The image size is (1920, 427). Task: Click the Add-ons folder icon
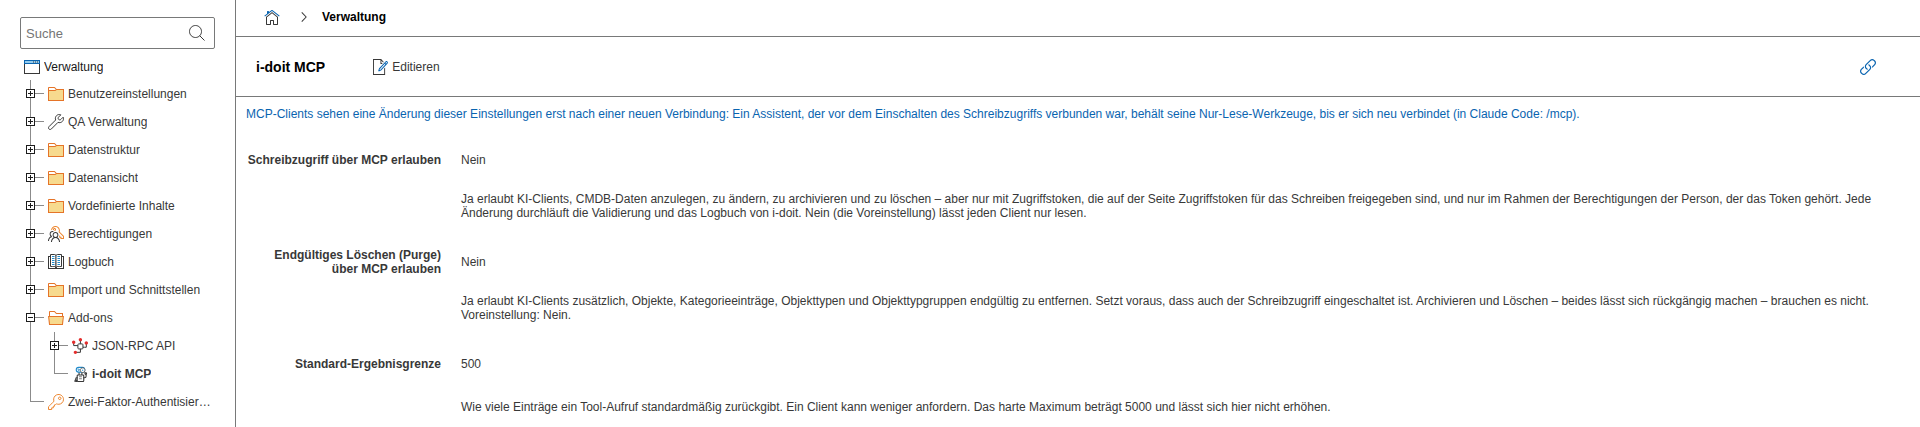click(56, 318)
